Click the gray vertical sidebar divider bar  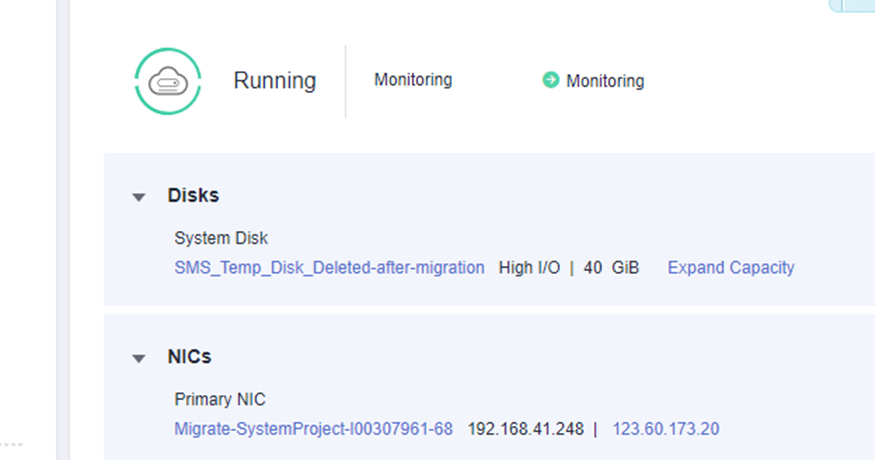62,230
